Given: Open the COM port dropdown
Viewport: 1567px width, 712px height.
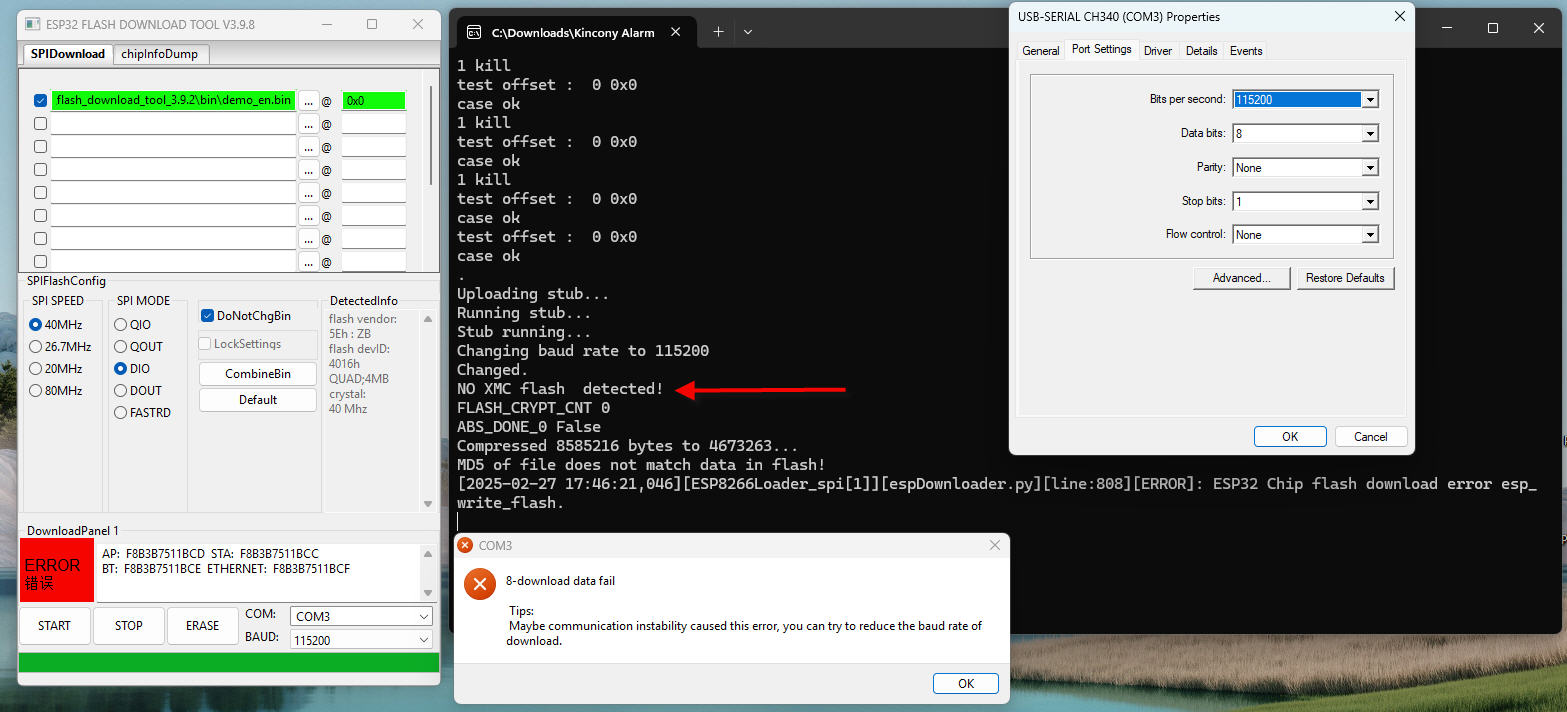Looking at the screenshot, I should (361, 617).
